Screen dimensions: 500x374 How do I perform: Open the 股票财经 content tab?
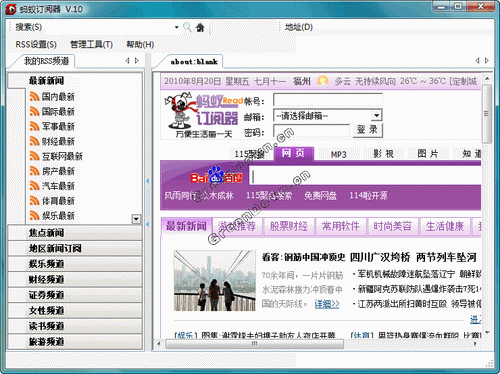click(x=289, y=227)
